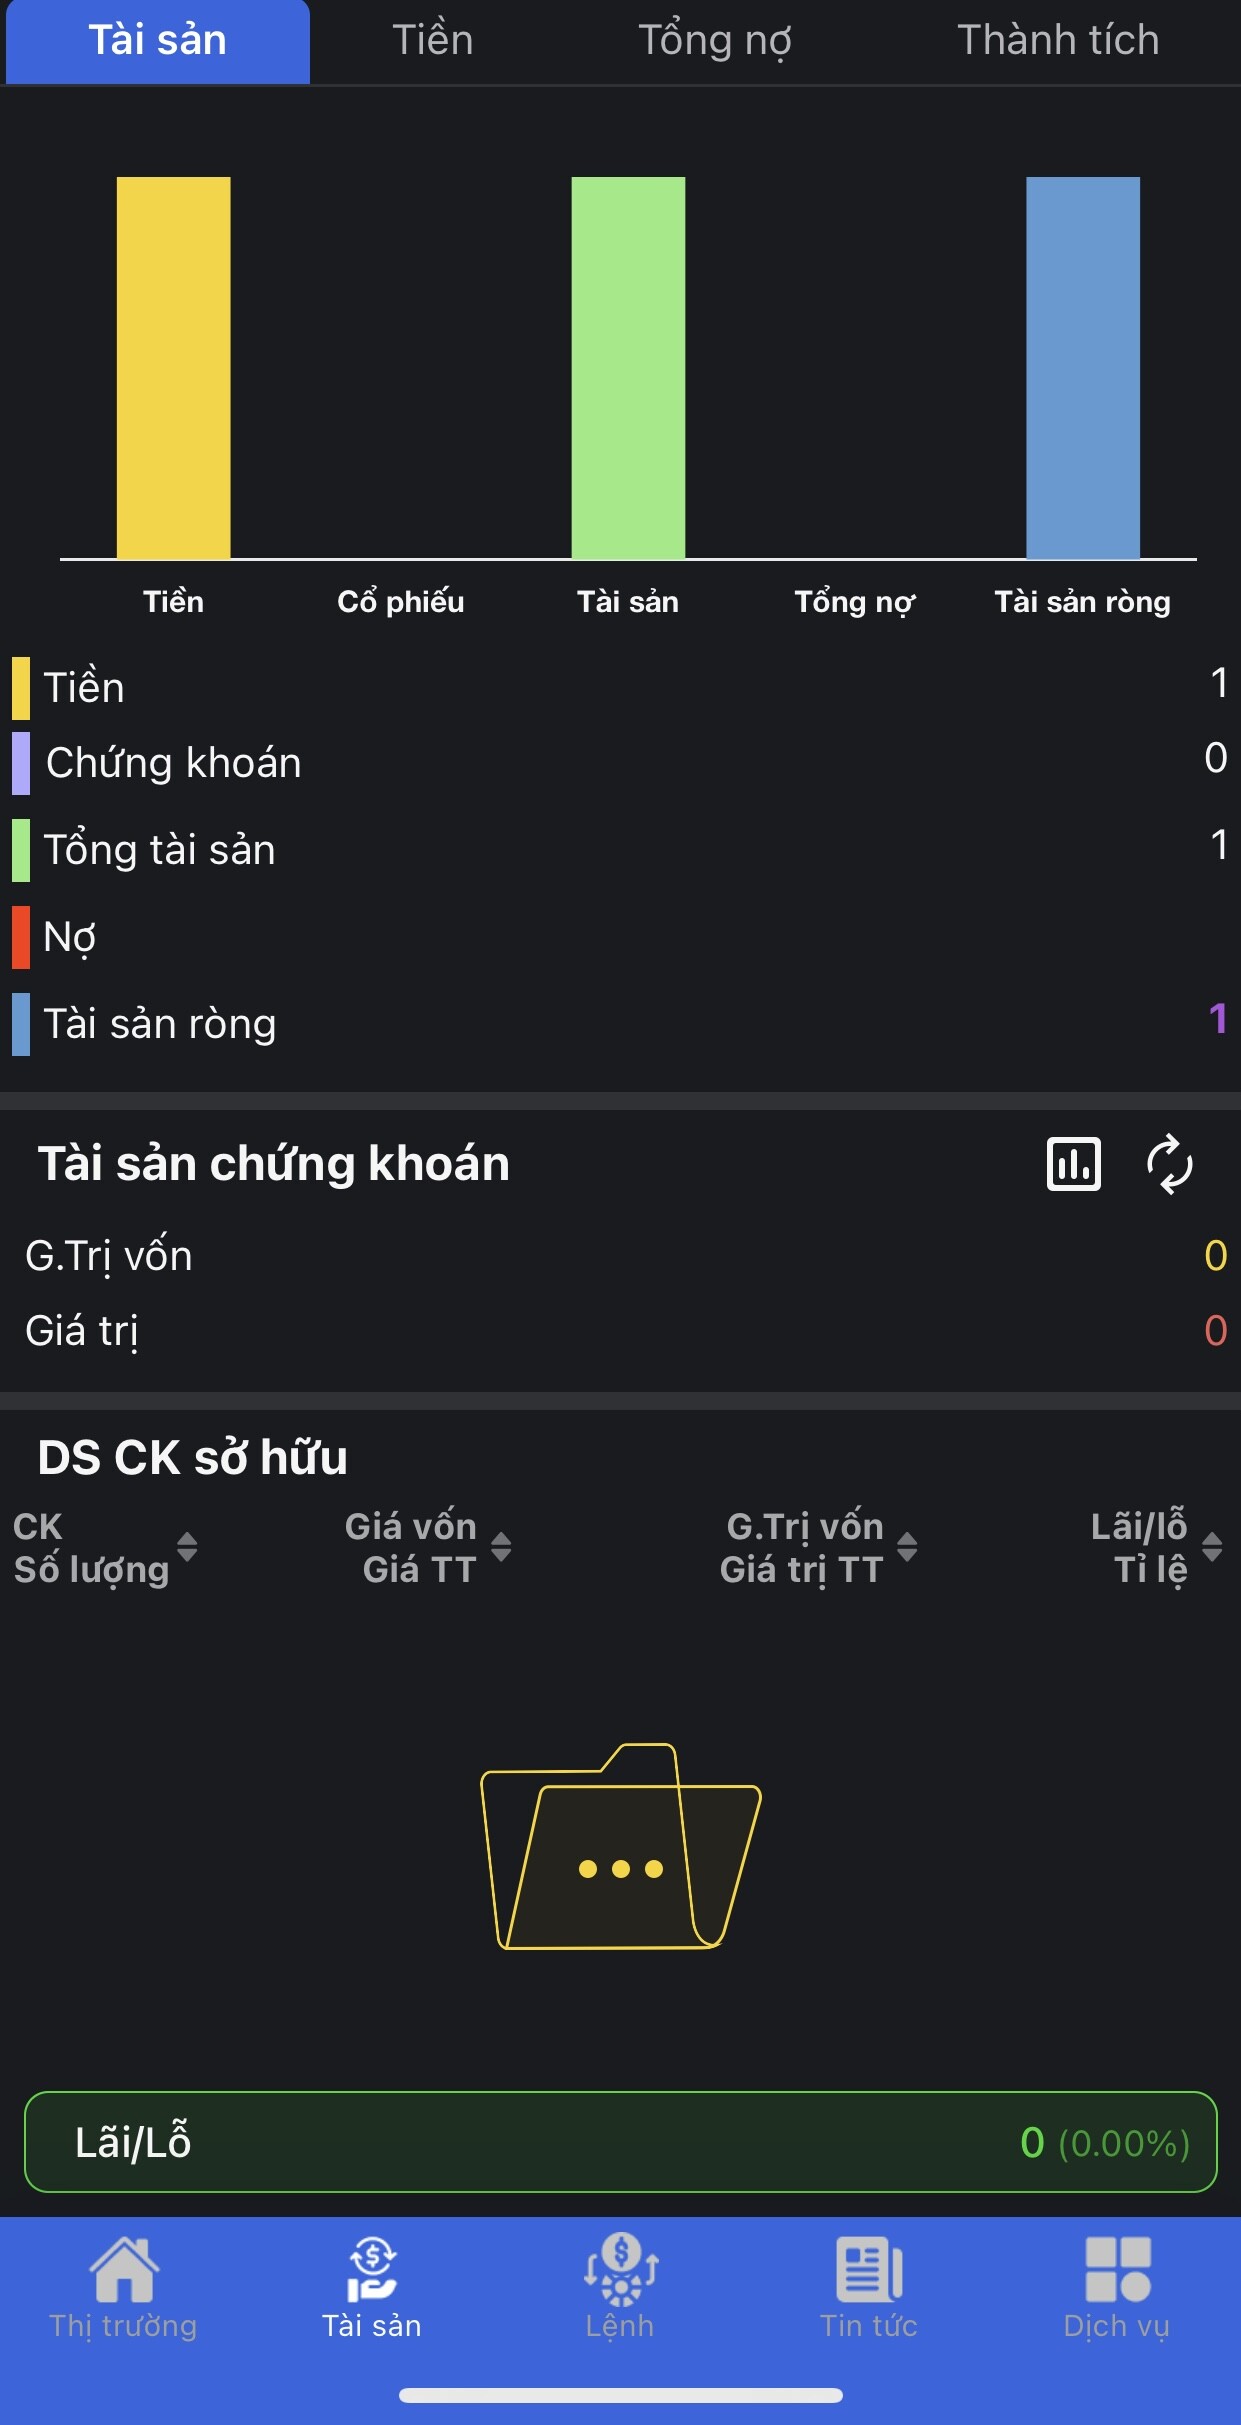Select the yellow Tiền legend swatch

tap(21, 688)
